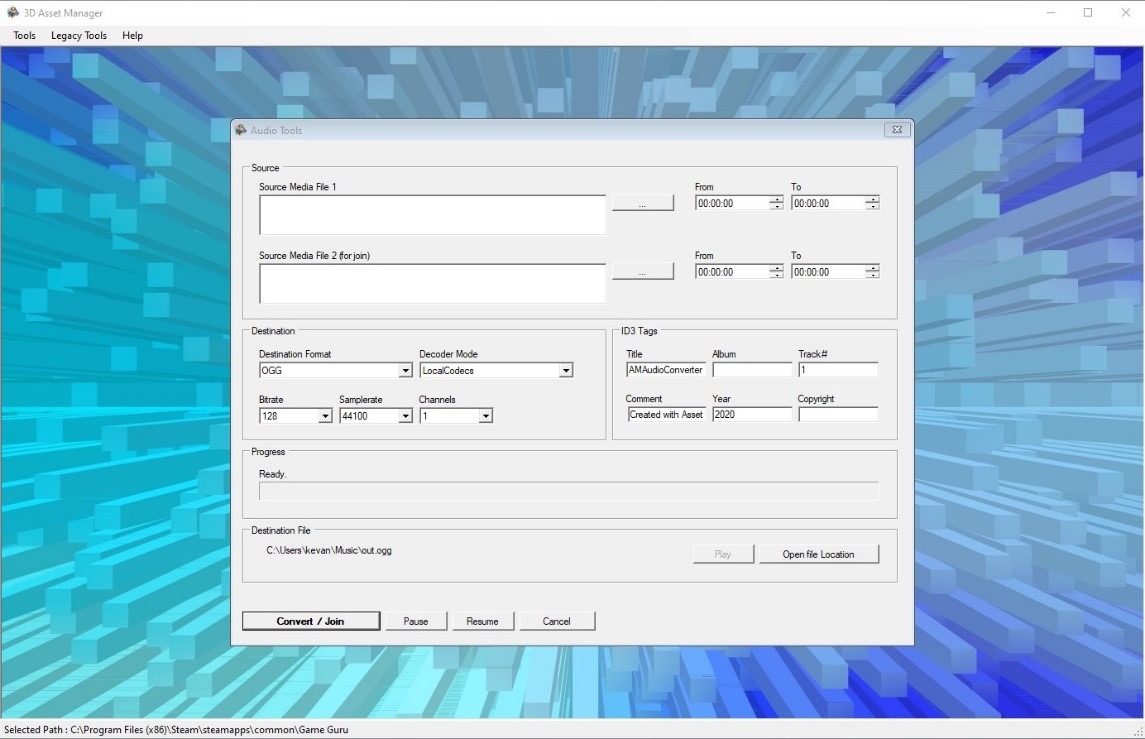Image resolution: width=1145 pixels, height=739 pixels.
Task: Click the ID3 Album input field
Action: pos(751,370)
